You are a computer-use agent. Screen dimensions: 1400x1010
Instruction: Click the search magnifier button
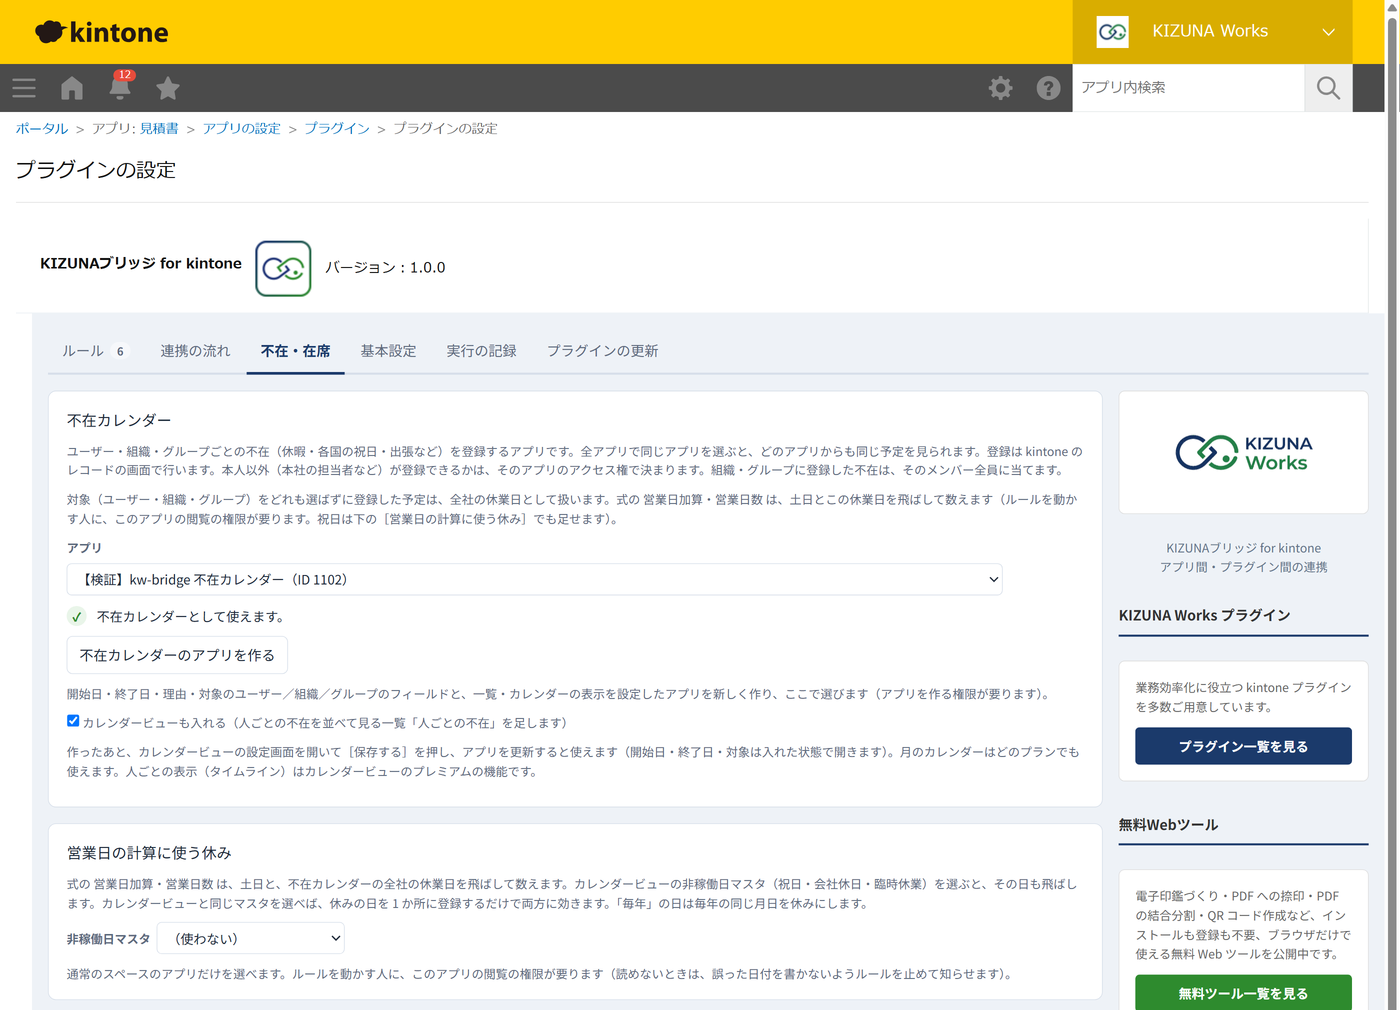[1328, 88]
